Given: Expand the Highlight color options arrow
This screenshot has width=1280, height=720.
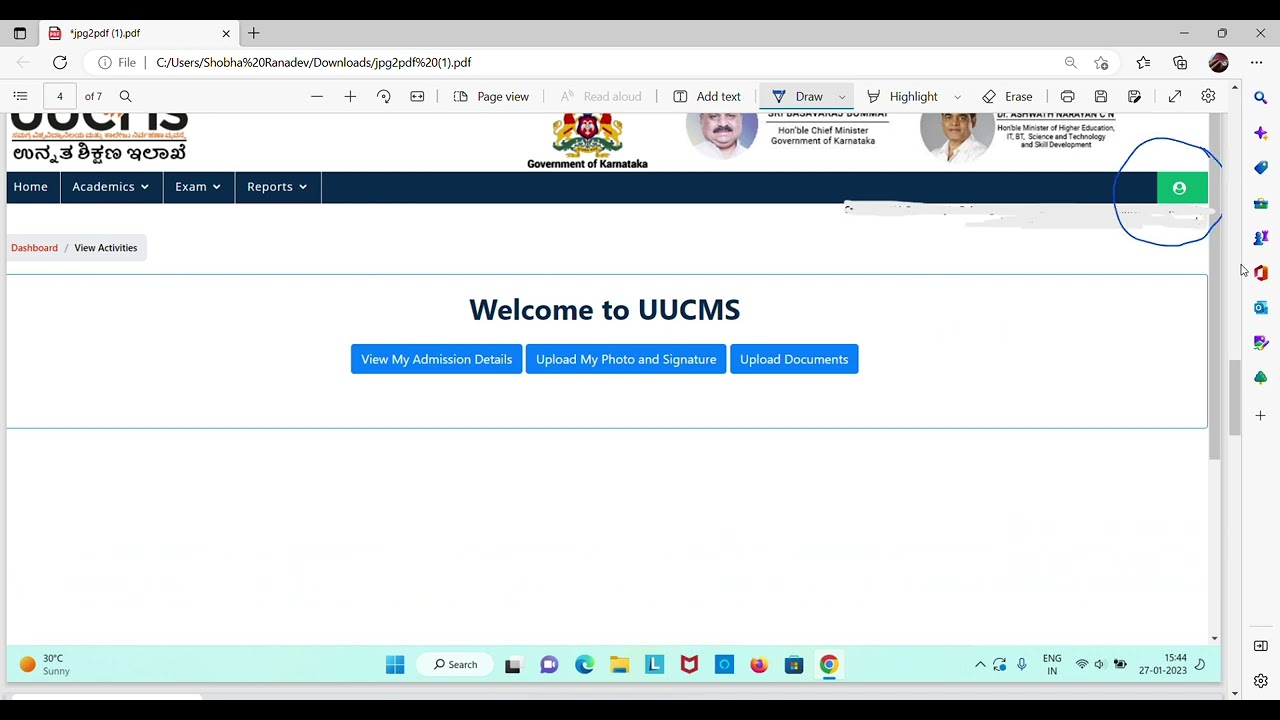Looking at the screenshot, I should coord(957,97).
